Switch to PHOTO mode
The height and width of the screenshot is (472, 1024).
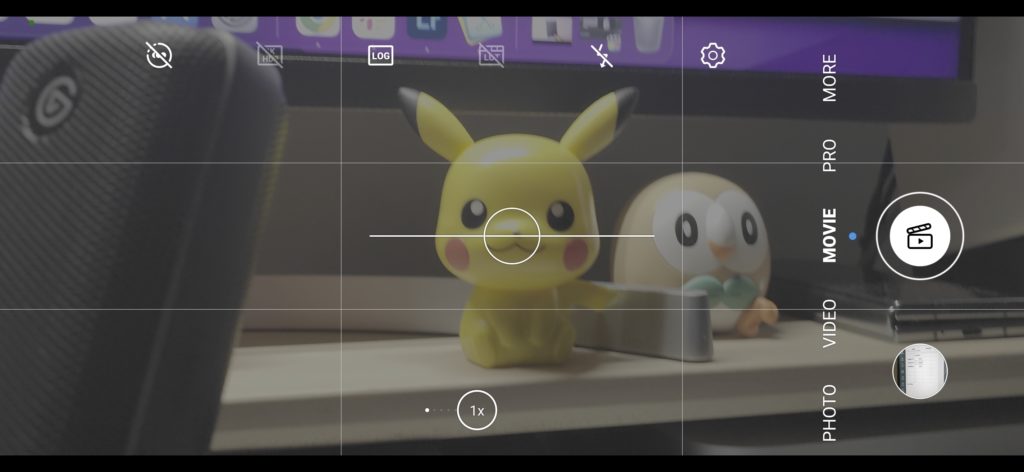click(829, 413)
